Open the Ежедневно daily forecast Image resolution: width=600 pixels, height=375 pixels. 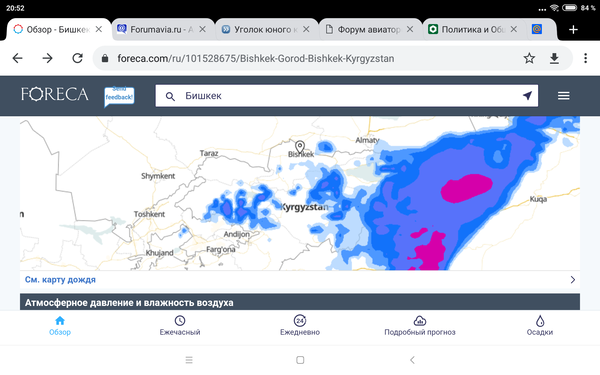click(300, 326)
